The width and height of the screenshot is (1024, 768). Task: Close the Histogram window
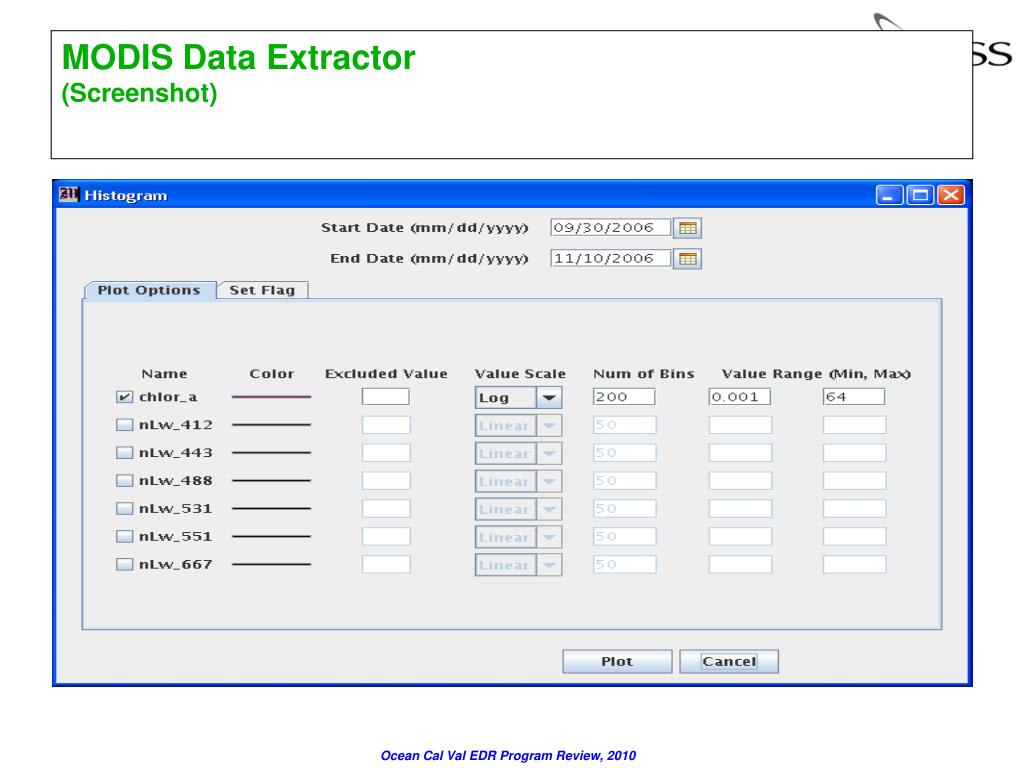click(952, 195)
